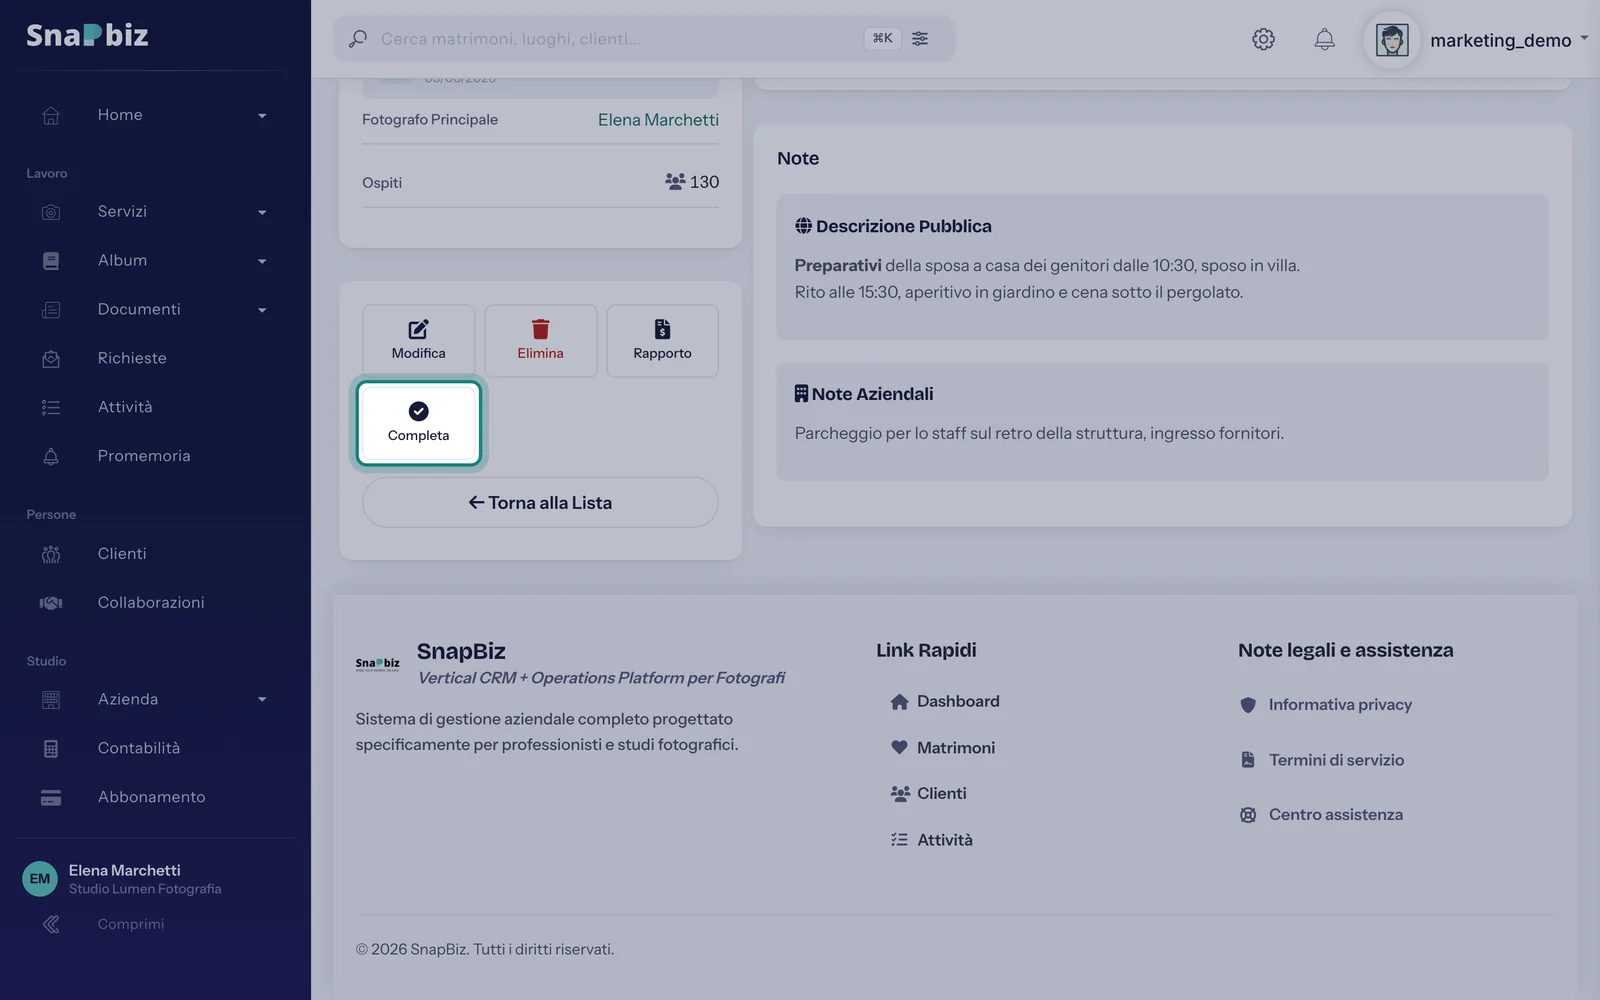Click Torna alla Lista button
Image resolution: width=1600 pixels, height=1000 pixels.
click(x=540, y=502)
